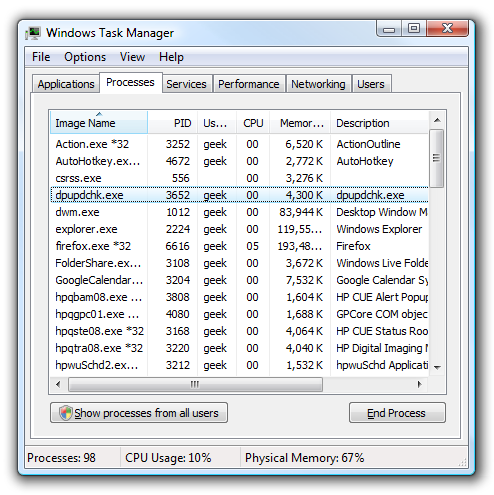Click the vertical scrollbar thumb
Viewport: 494px width, 495px height.
tap(437, 158)
